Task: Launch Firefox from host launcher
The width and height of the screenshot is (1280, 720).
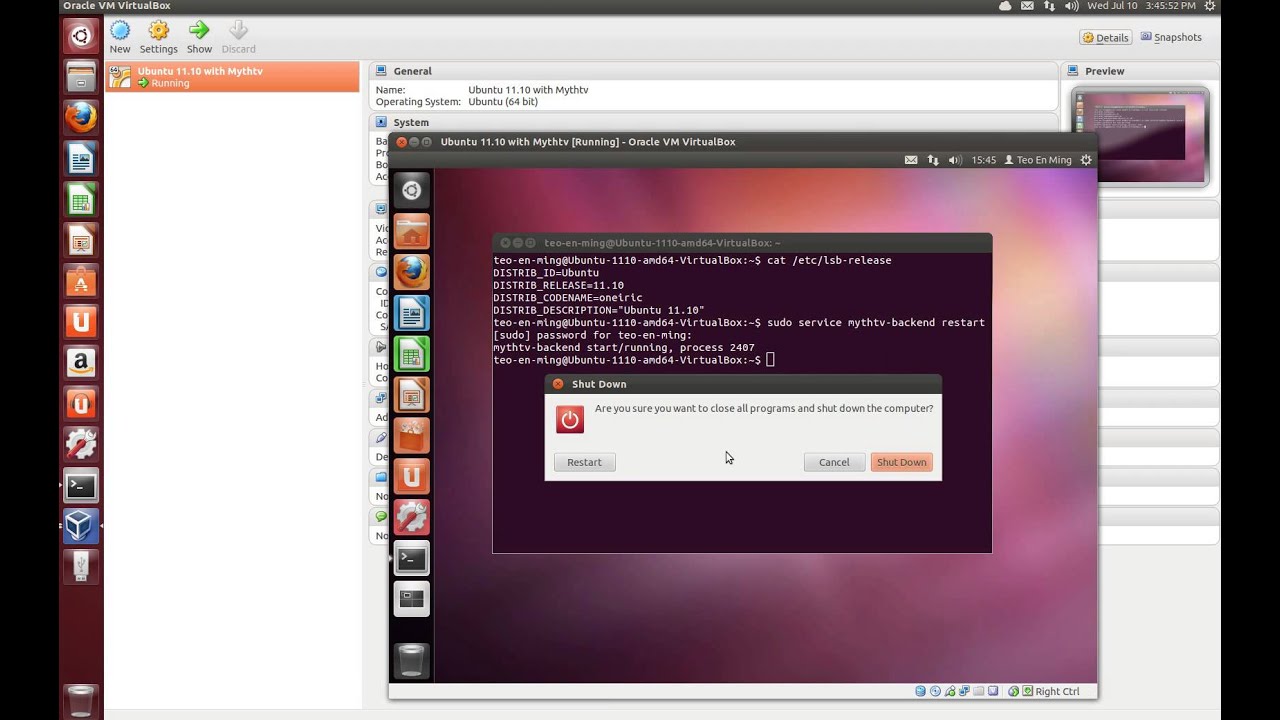Action: [81, 117]
